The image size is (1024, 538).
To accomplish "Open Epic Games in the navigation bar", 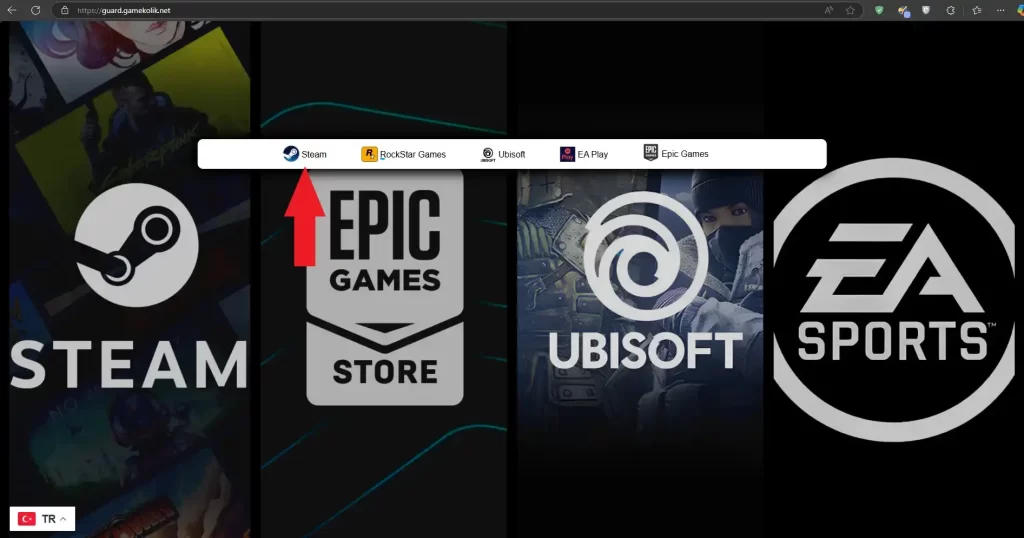I will [676, 153].
